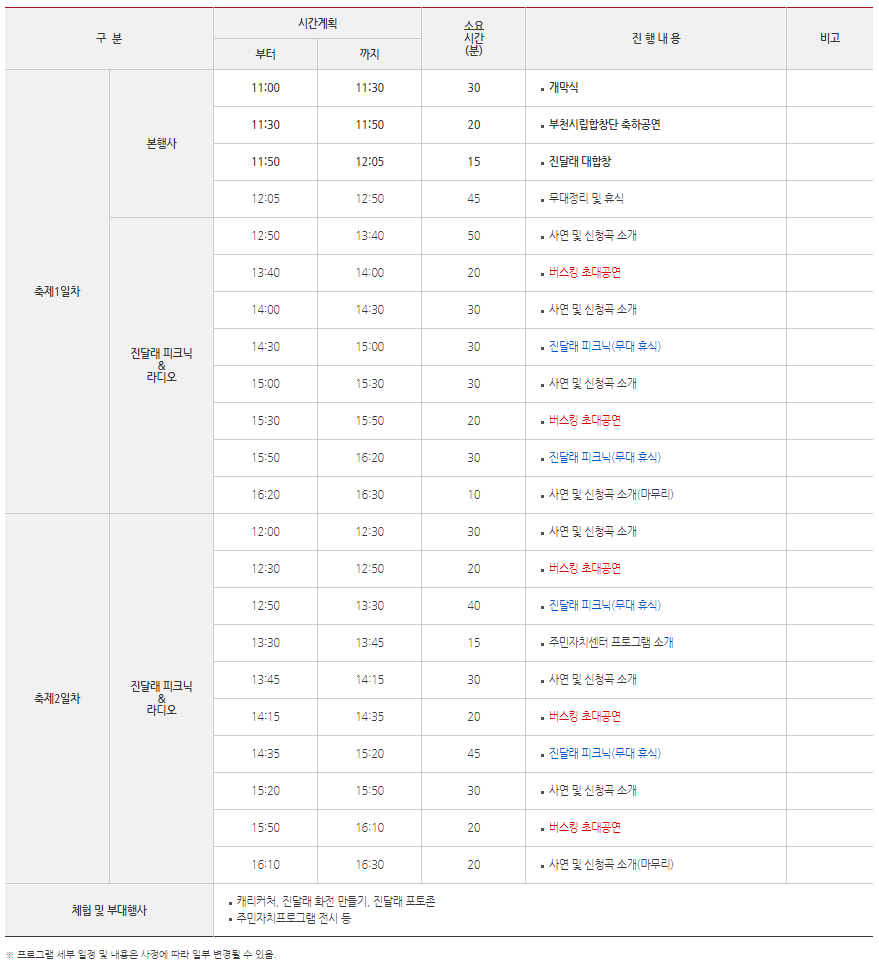Select the 비고 column header
This screenshot has height=967, width=879.
[830, 37]
